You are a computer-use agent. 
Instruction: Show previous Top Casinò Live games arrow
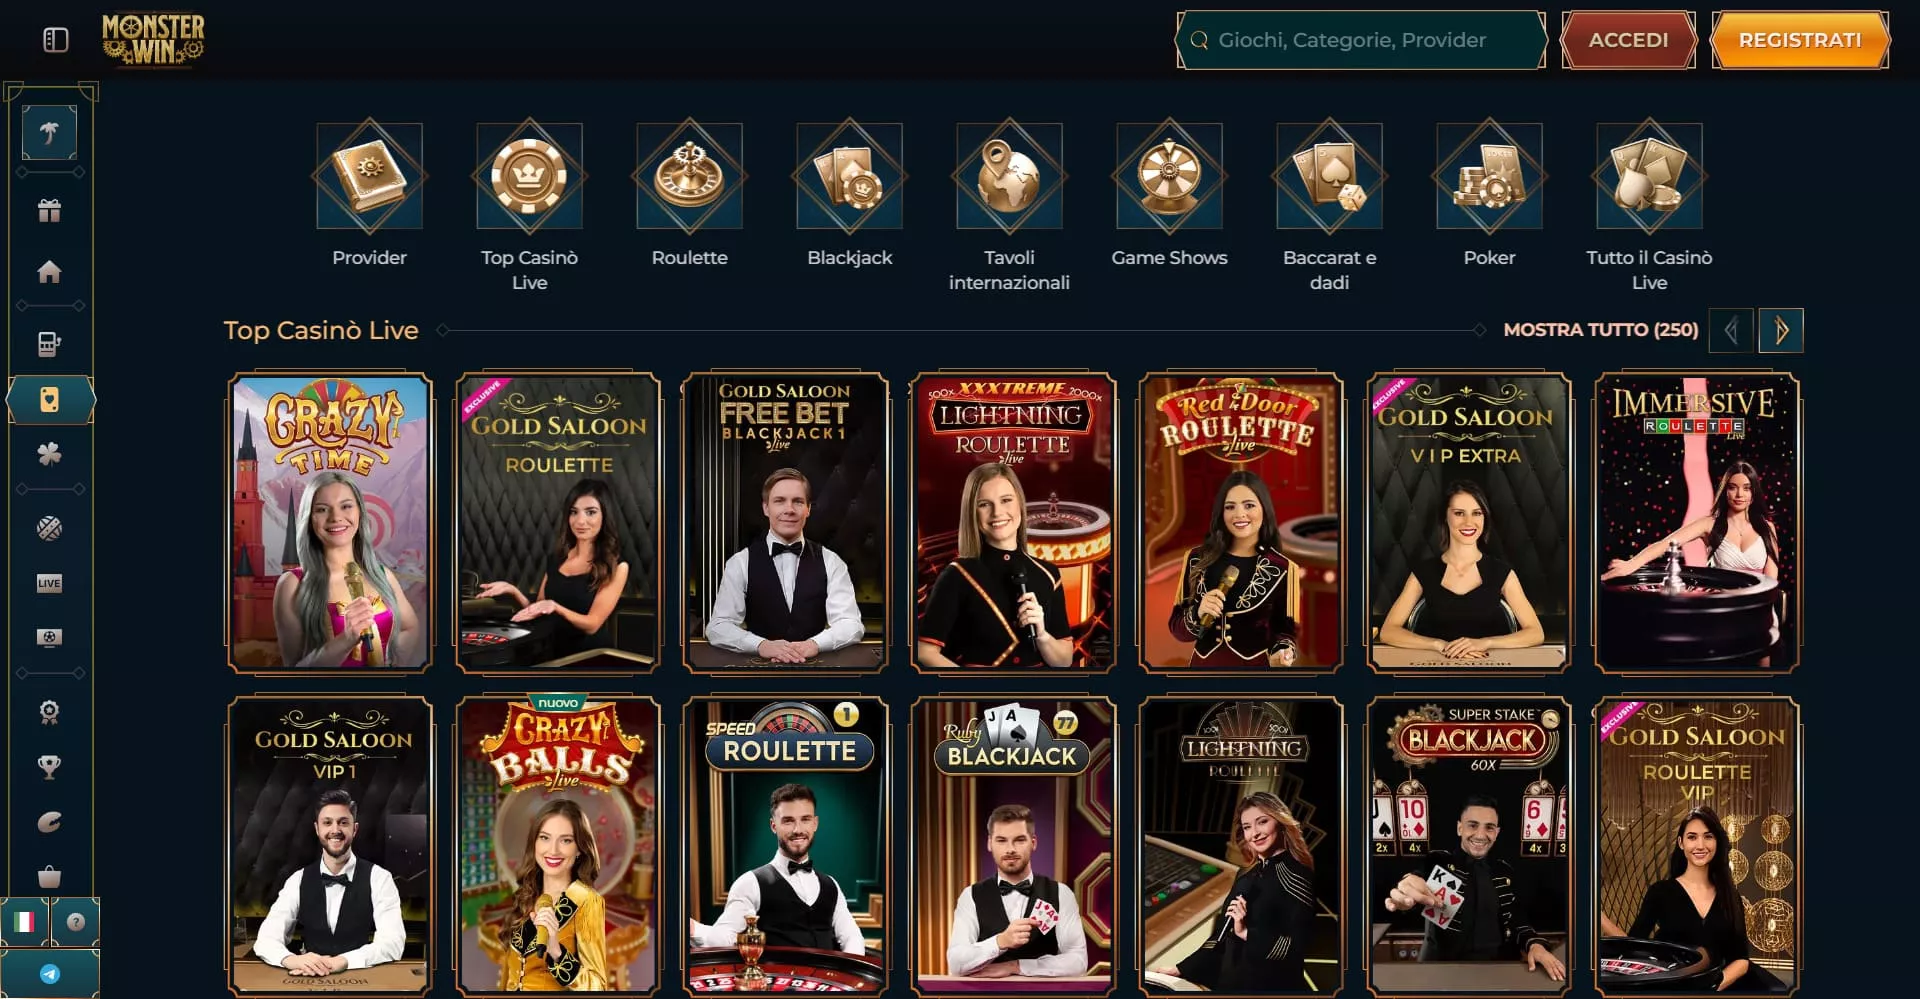pyautogui.click(x=1731, y=330)
